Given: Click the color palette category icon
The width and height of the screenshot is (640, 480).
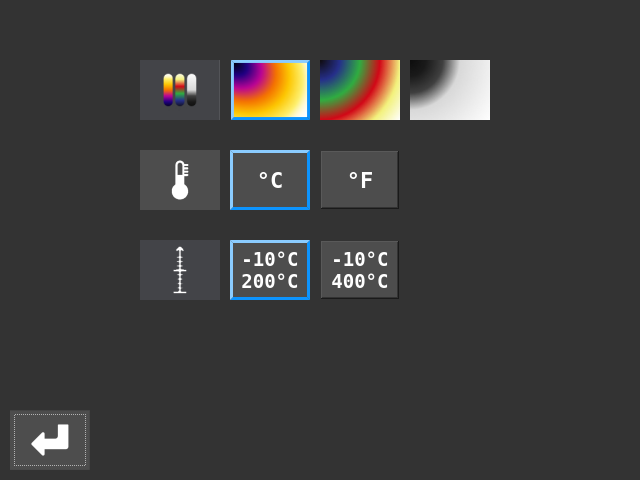Looking at the screenshot, I should pos(180,90).
